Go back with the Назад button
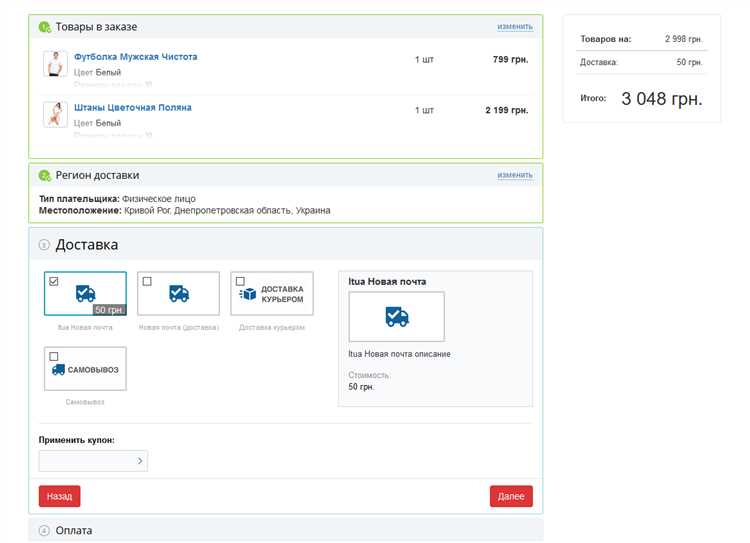Screen dimensions: 750x543 click(60, 496)
